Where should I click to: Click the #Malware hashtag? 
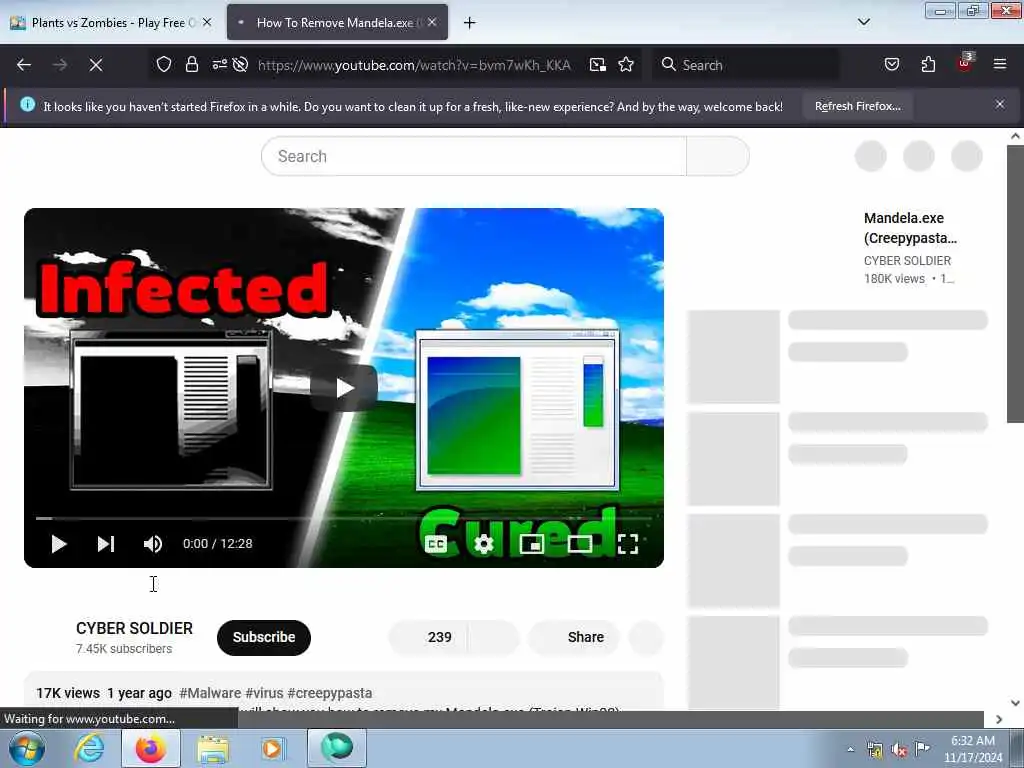210,693
